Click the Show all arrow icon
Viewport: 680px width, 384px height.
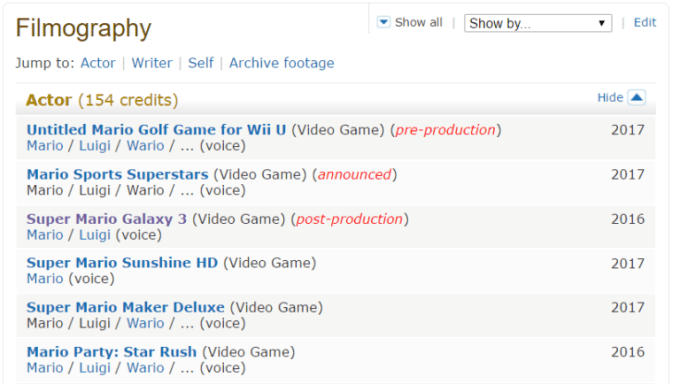click(x=383, y=22)
